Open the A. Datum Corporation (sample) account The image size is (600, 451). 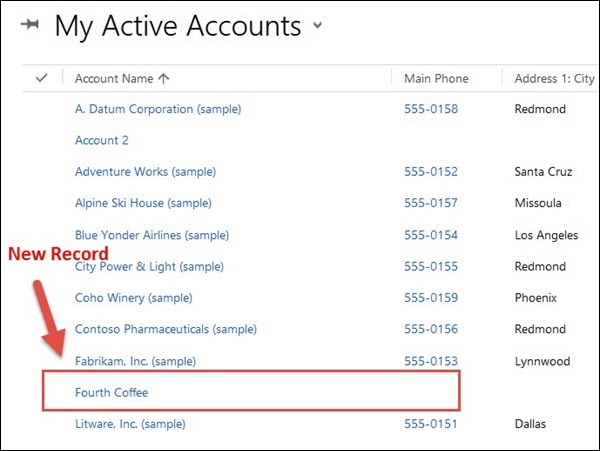click(158, 109)
